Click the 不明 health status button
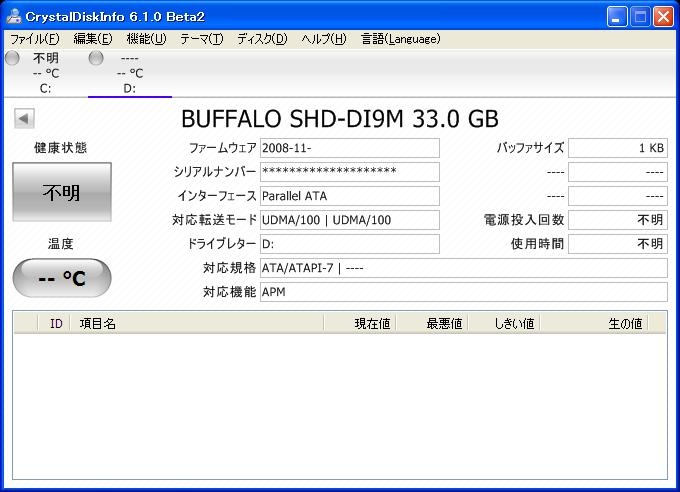 [62, 192]
